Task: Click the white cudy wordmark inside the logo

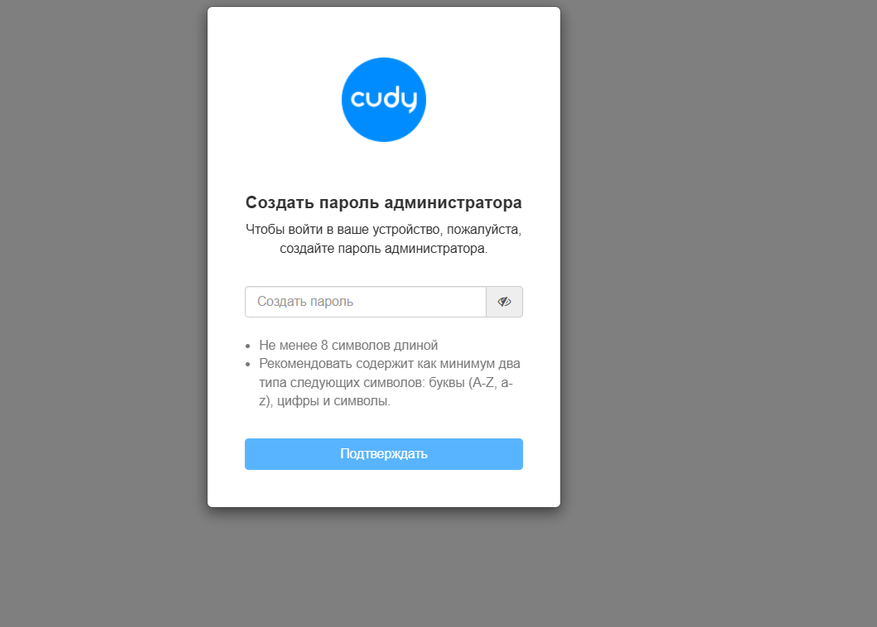Action: coord(384,99)
